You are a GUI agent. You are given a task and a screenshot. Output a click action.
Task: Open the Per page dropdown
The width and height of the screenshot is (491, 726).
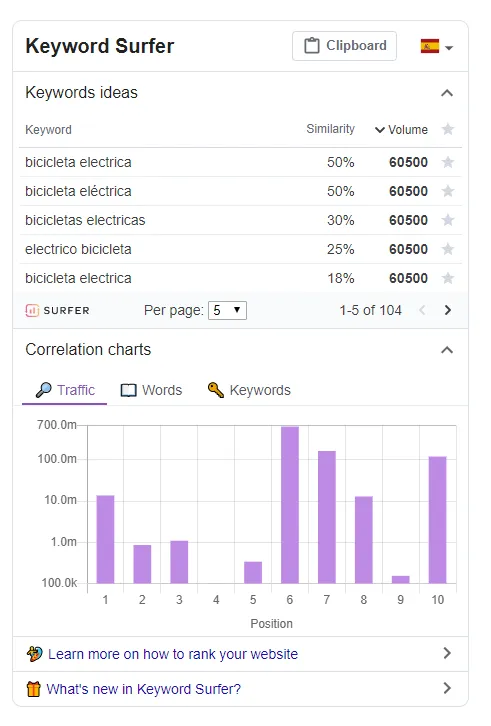[x=227, y=310]
